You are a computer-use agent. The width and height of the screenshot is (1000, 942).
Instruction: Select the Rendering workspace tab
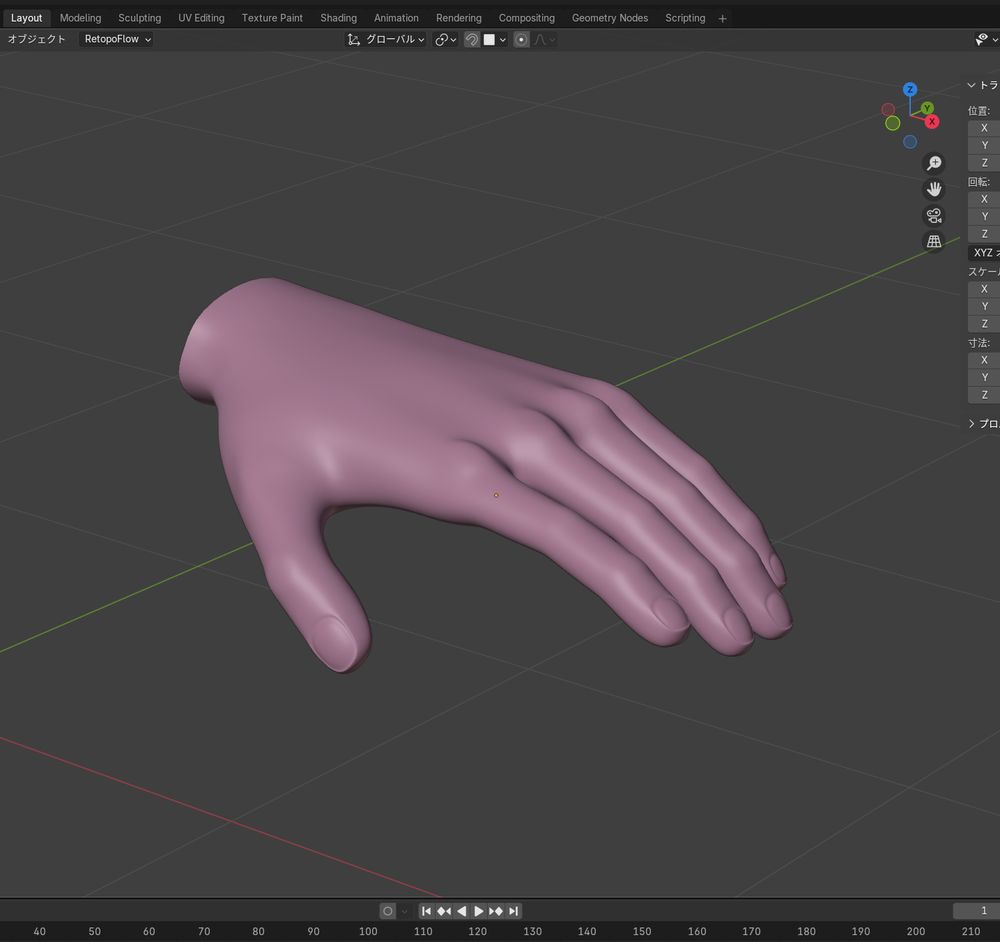459,18
